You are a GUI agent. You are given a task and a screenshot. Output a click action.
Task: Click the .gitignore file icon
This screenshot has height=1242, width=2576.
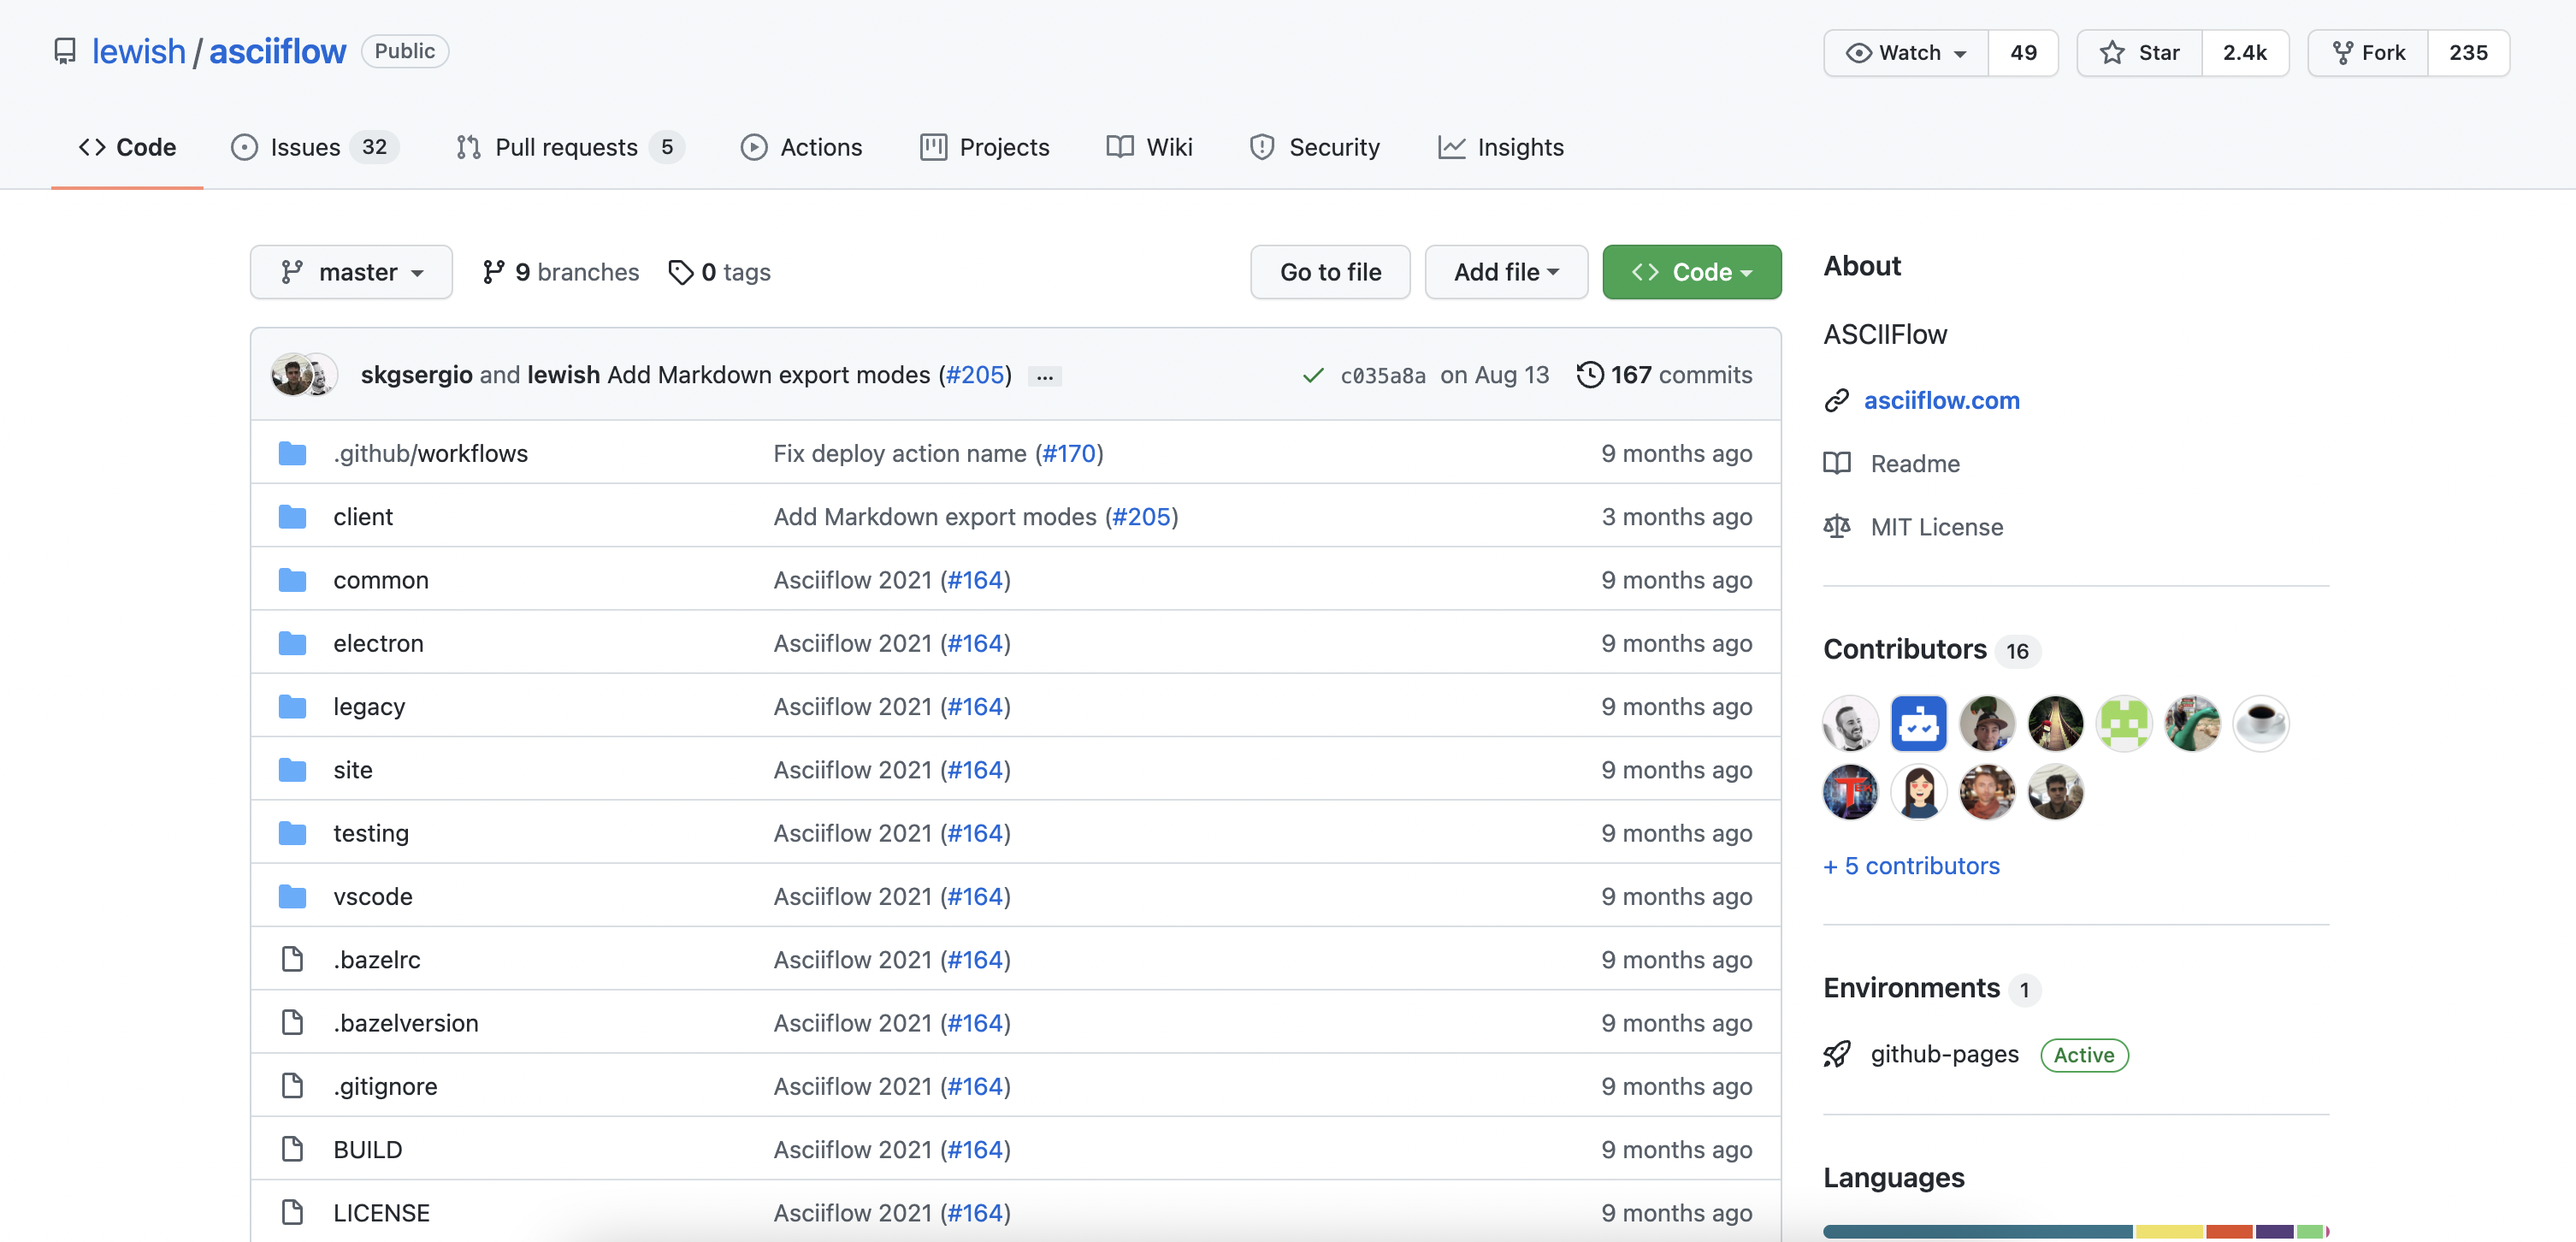pyautogui.click(x=292, y=1086)
